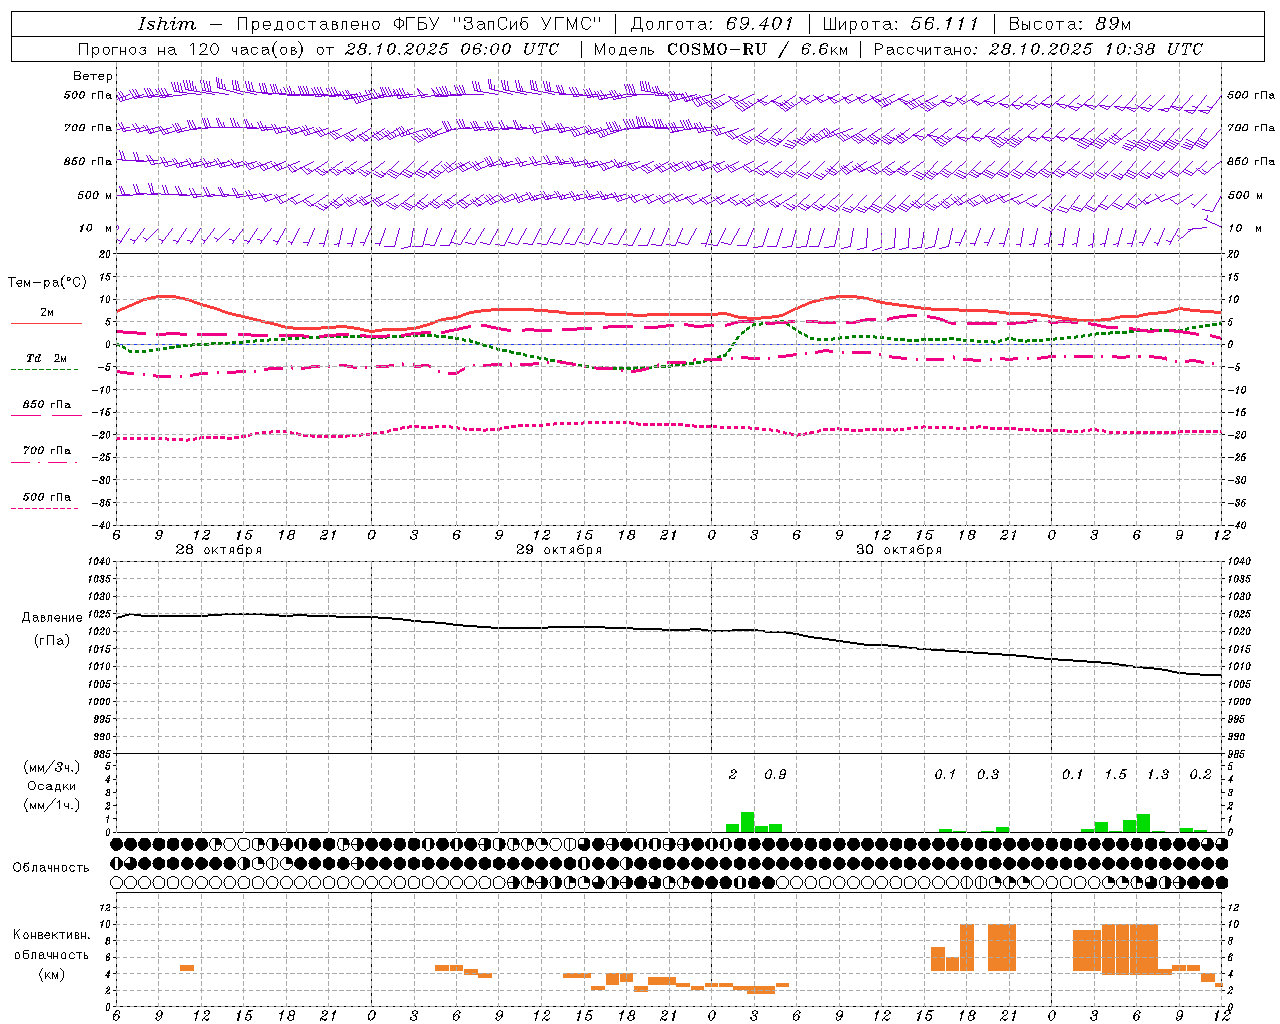Click the "Широта: 56.111" header field
The height and width of the screenshot is (1024, 1280).
coord(900,24)
